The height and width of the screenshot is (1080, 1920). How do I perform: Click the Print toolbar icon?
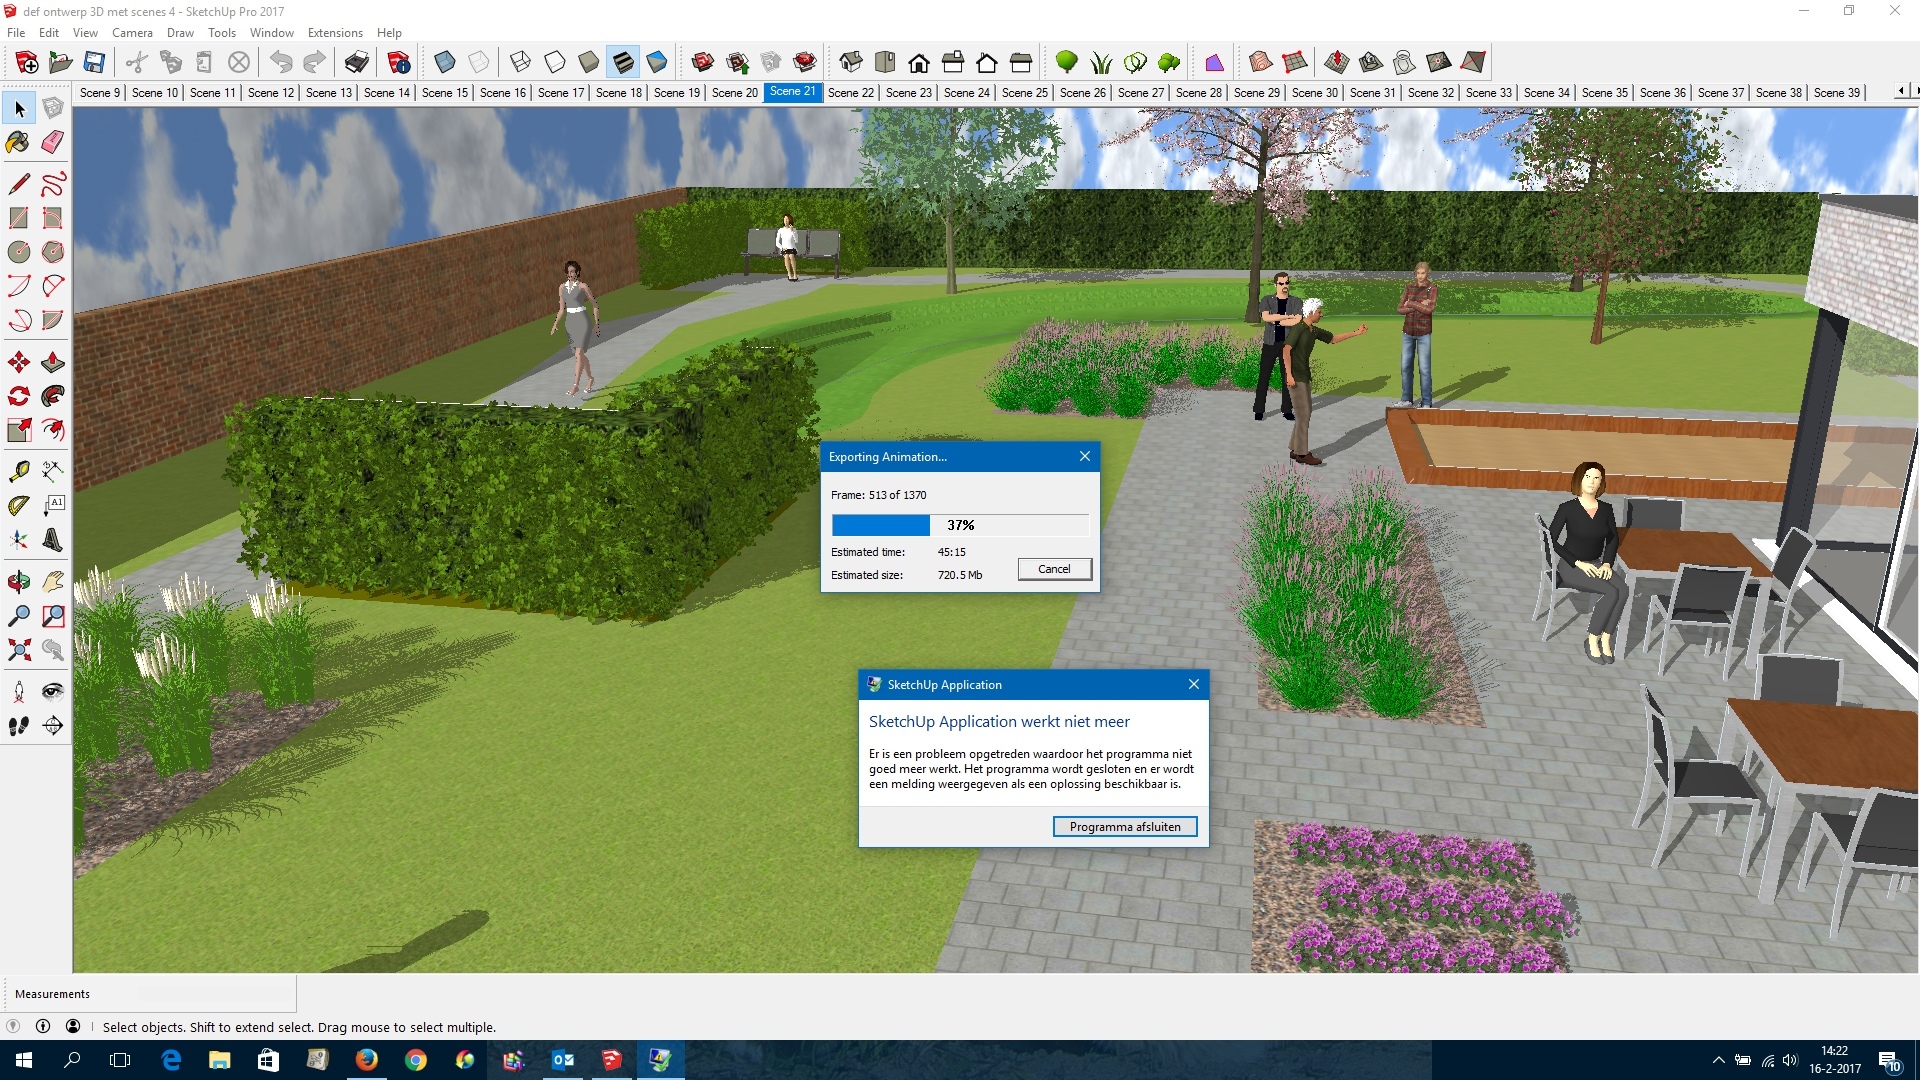point(356,63)
